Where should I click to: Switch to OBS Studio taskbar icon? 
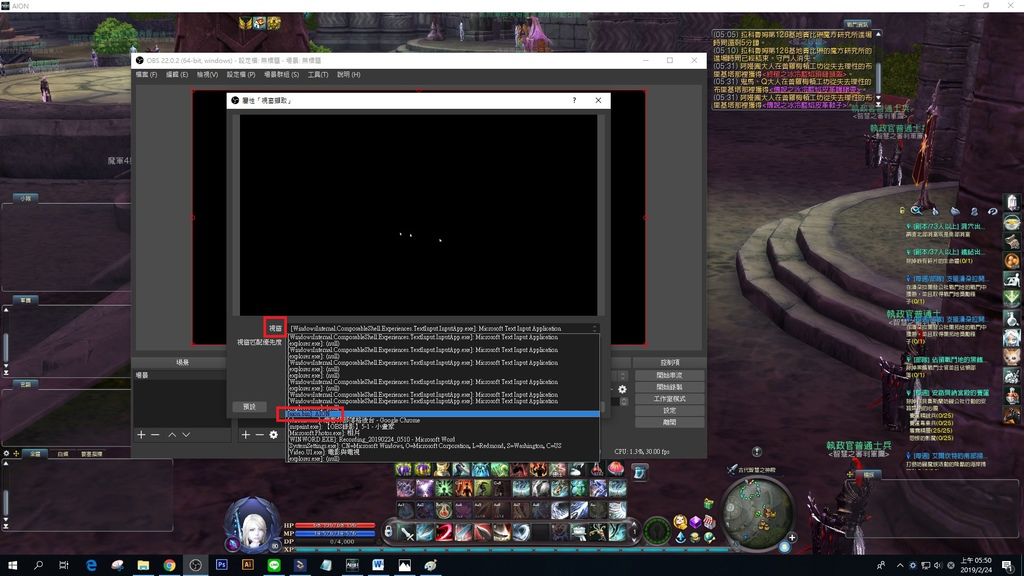tap(195, 565)
